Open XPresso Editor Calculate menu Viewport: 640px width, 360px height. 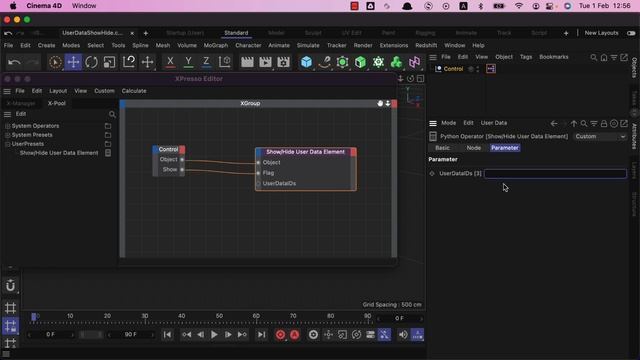tap(134, 91)
